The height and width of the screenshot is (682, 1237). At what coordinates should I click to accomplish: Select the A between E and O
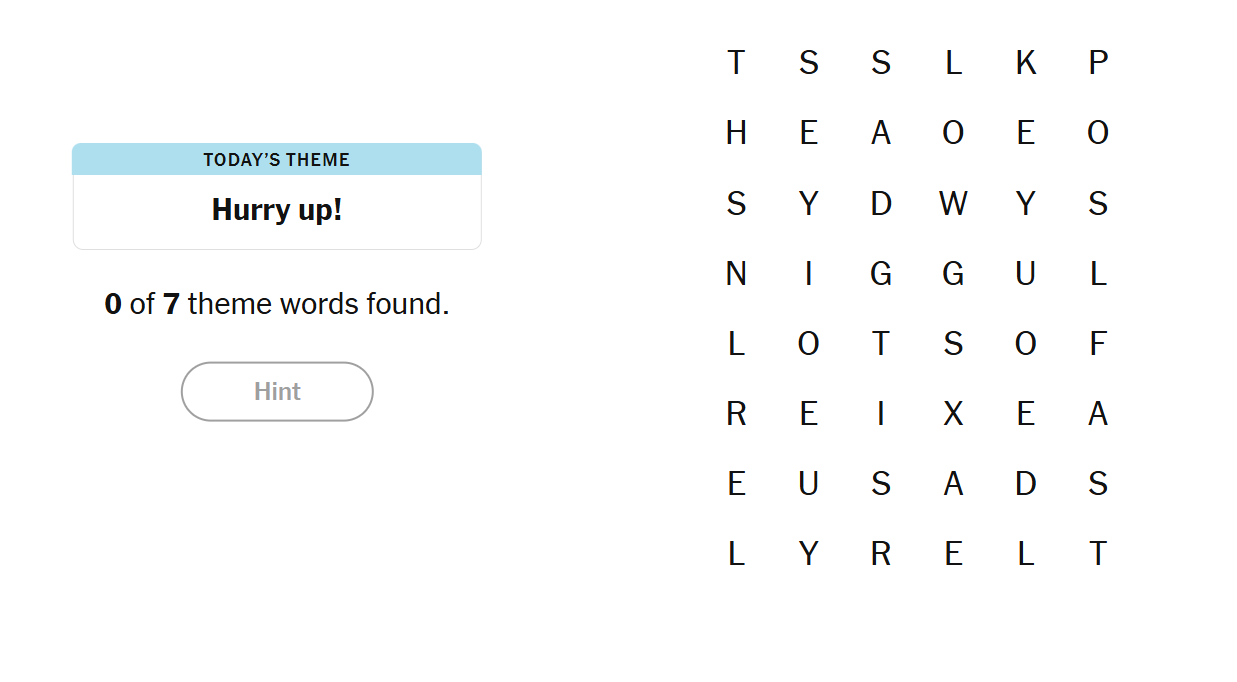point(880,133)
